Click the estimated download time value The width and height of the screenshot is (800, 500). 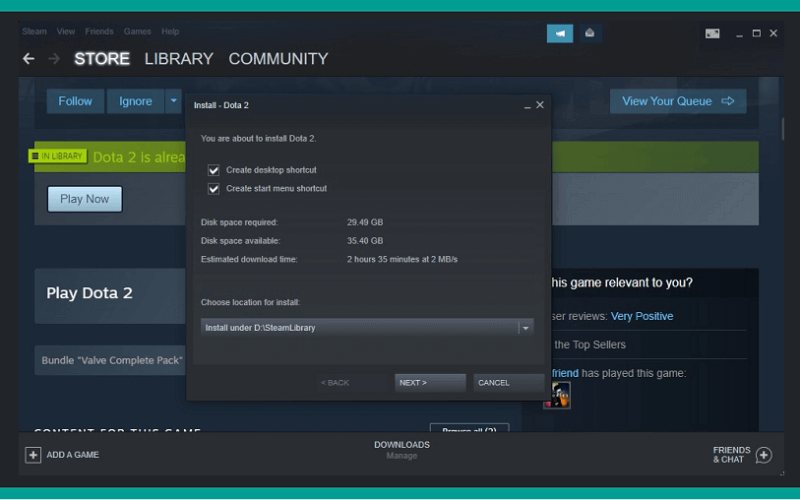tap(402, 259)
